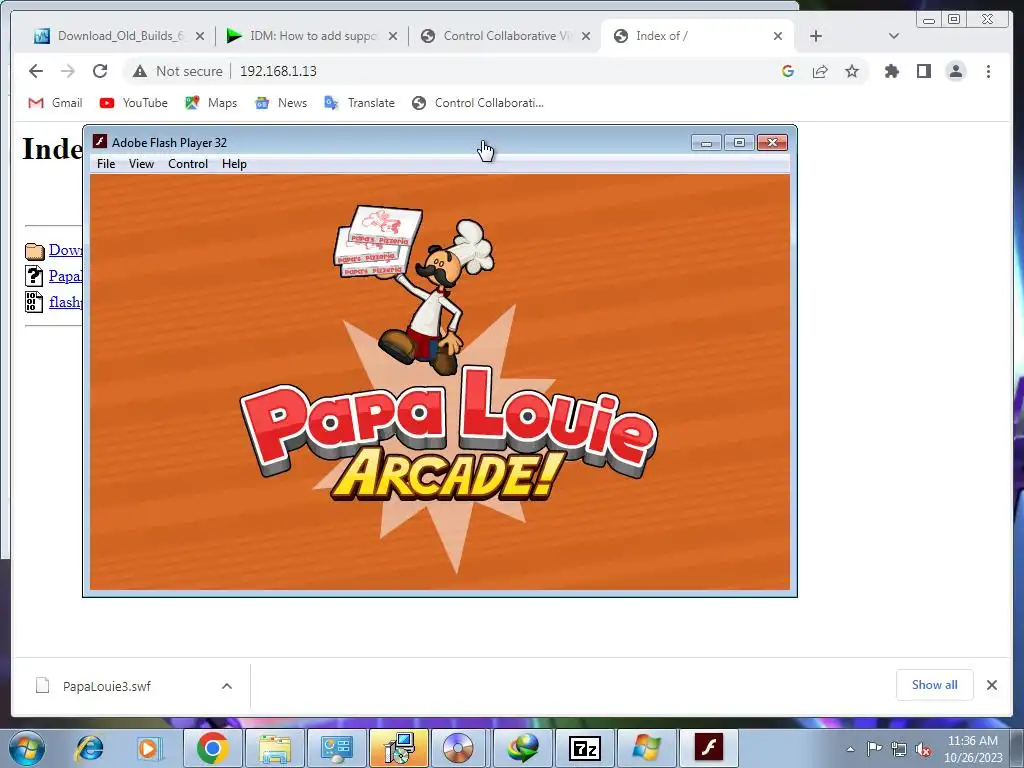Open Windows Explorer folder from taskbar

click(x=274, y=748)
